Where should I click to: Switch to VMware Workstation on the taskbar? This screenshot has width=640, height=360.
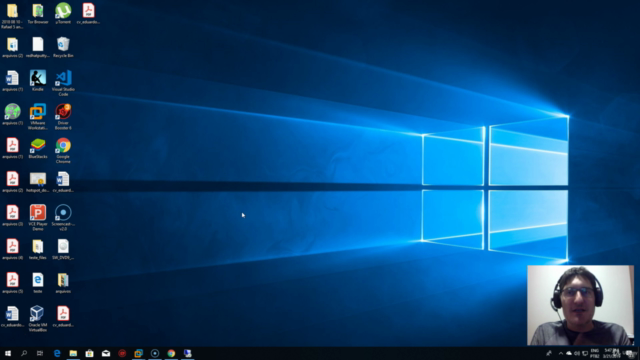138,353
